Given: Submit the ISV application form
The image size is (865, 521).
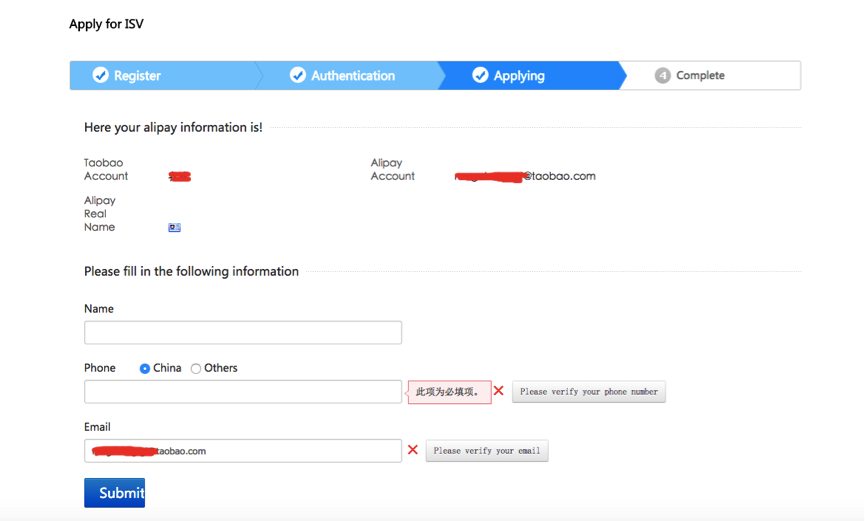Looking at the screenshot, I should 115,493.
